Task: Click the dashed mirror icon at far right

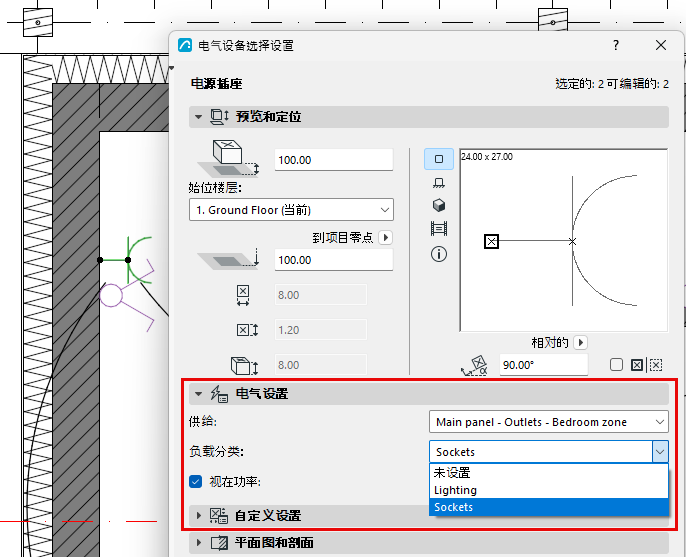Action: coord(655,364)
